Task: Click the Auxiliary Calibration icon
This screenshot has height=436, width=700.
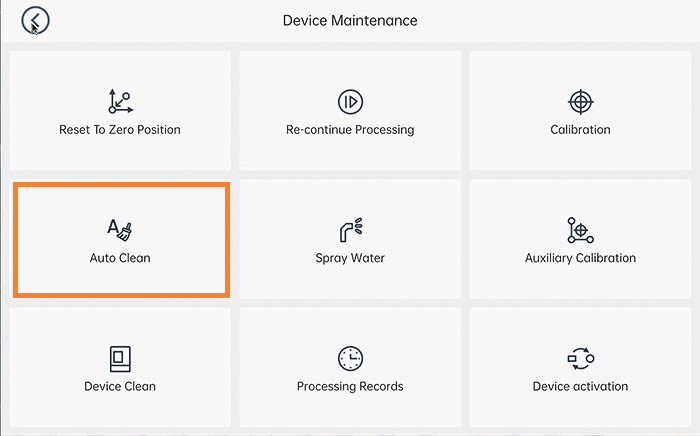Action: click(x=580, y=230)
